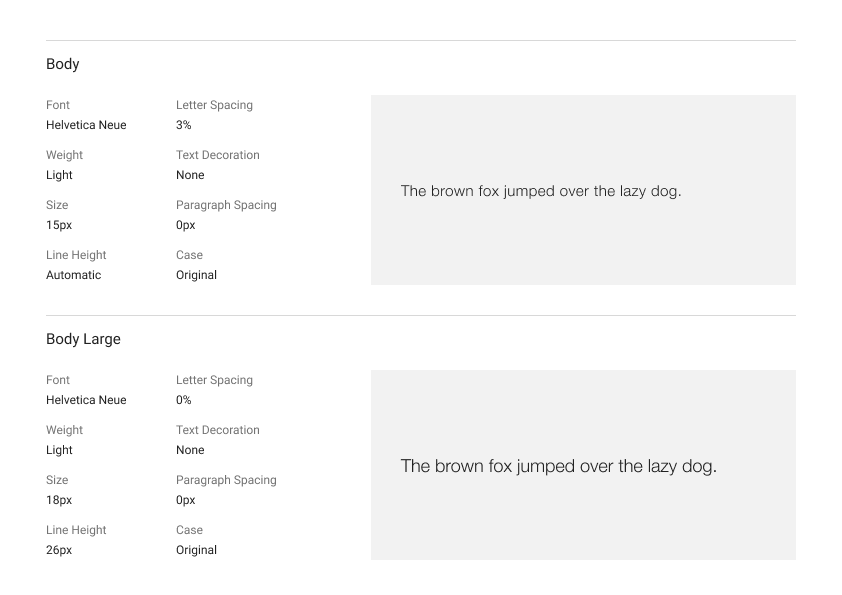
Task: Click the 3% letter spacing value
Action: click(x=183, y=125)
